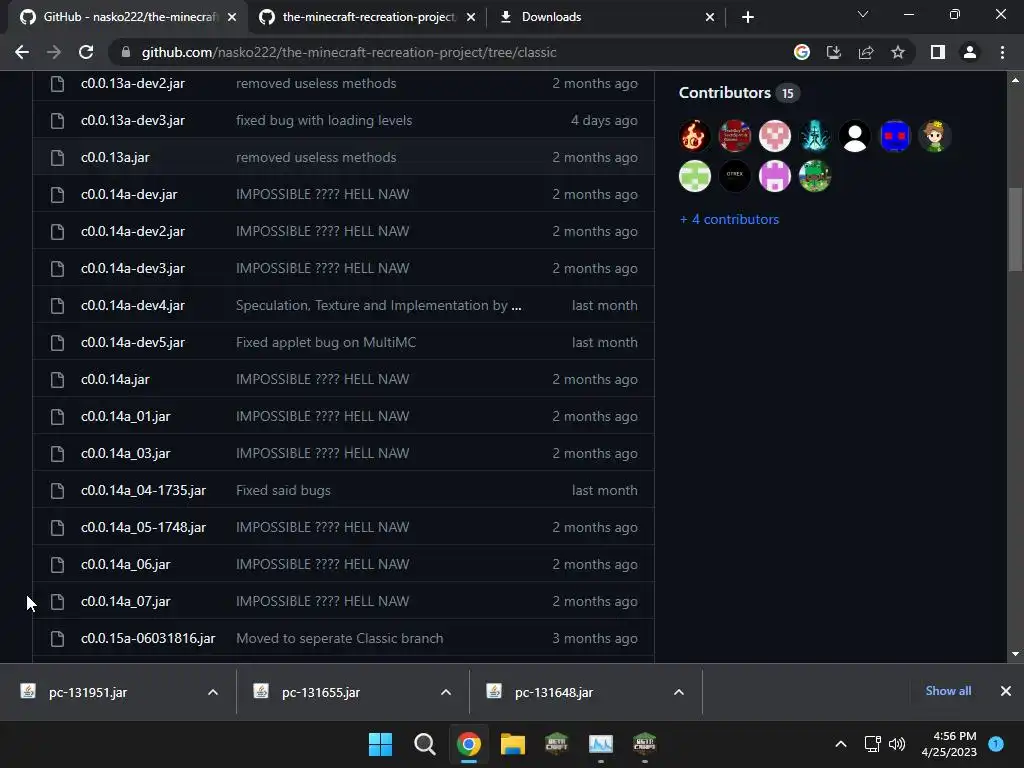Viewport: 1024px width, 768px height.
Task: Open the notification badge in the taskbar
Action: pyautogui.click(x=996, y=743)
